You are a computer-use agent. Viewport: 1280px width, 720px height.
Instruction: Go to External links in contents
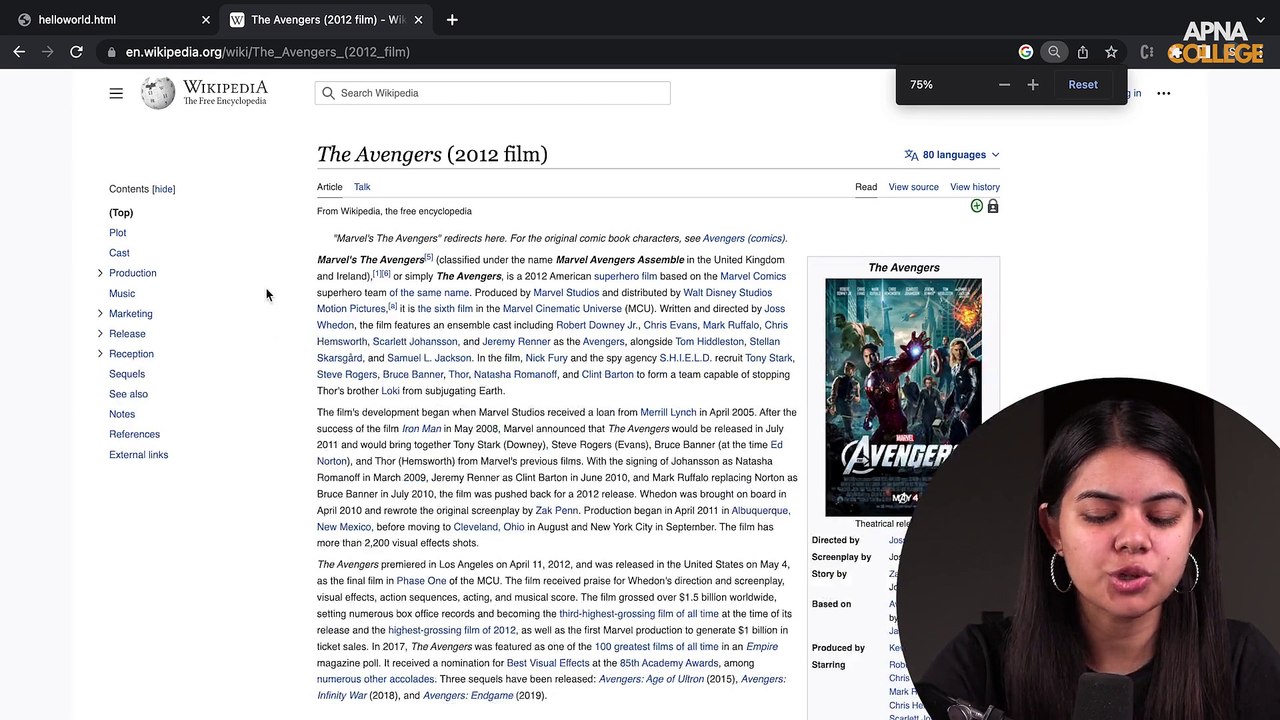(139, 455)
